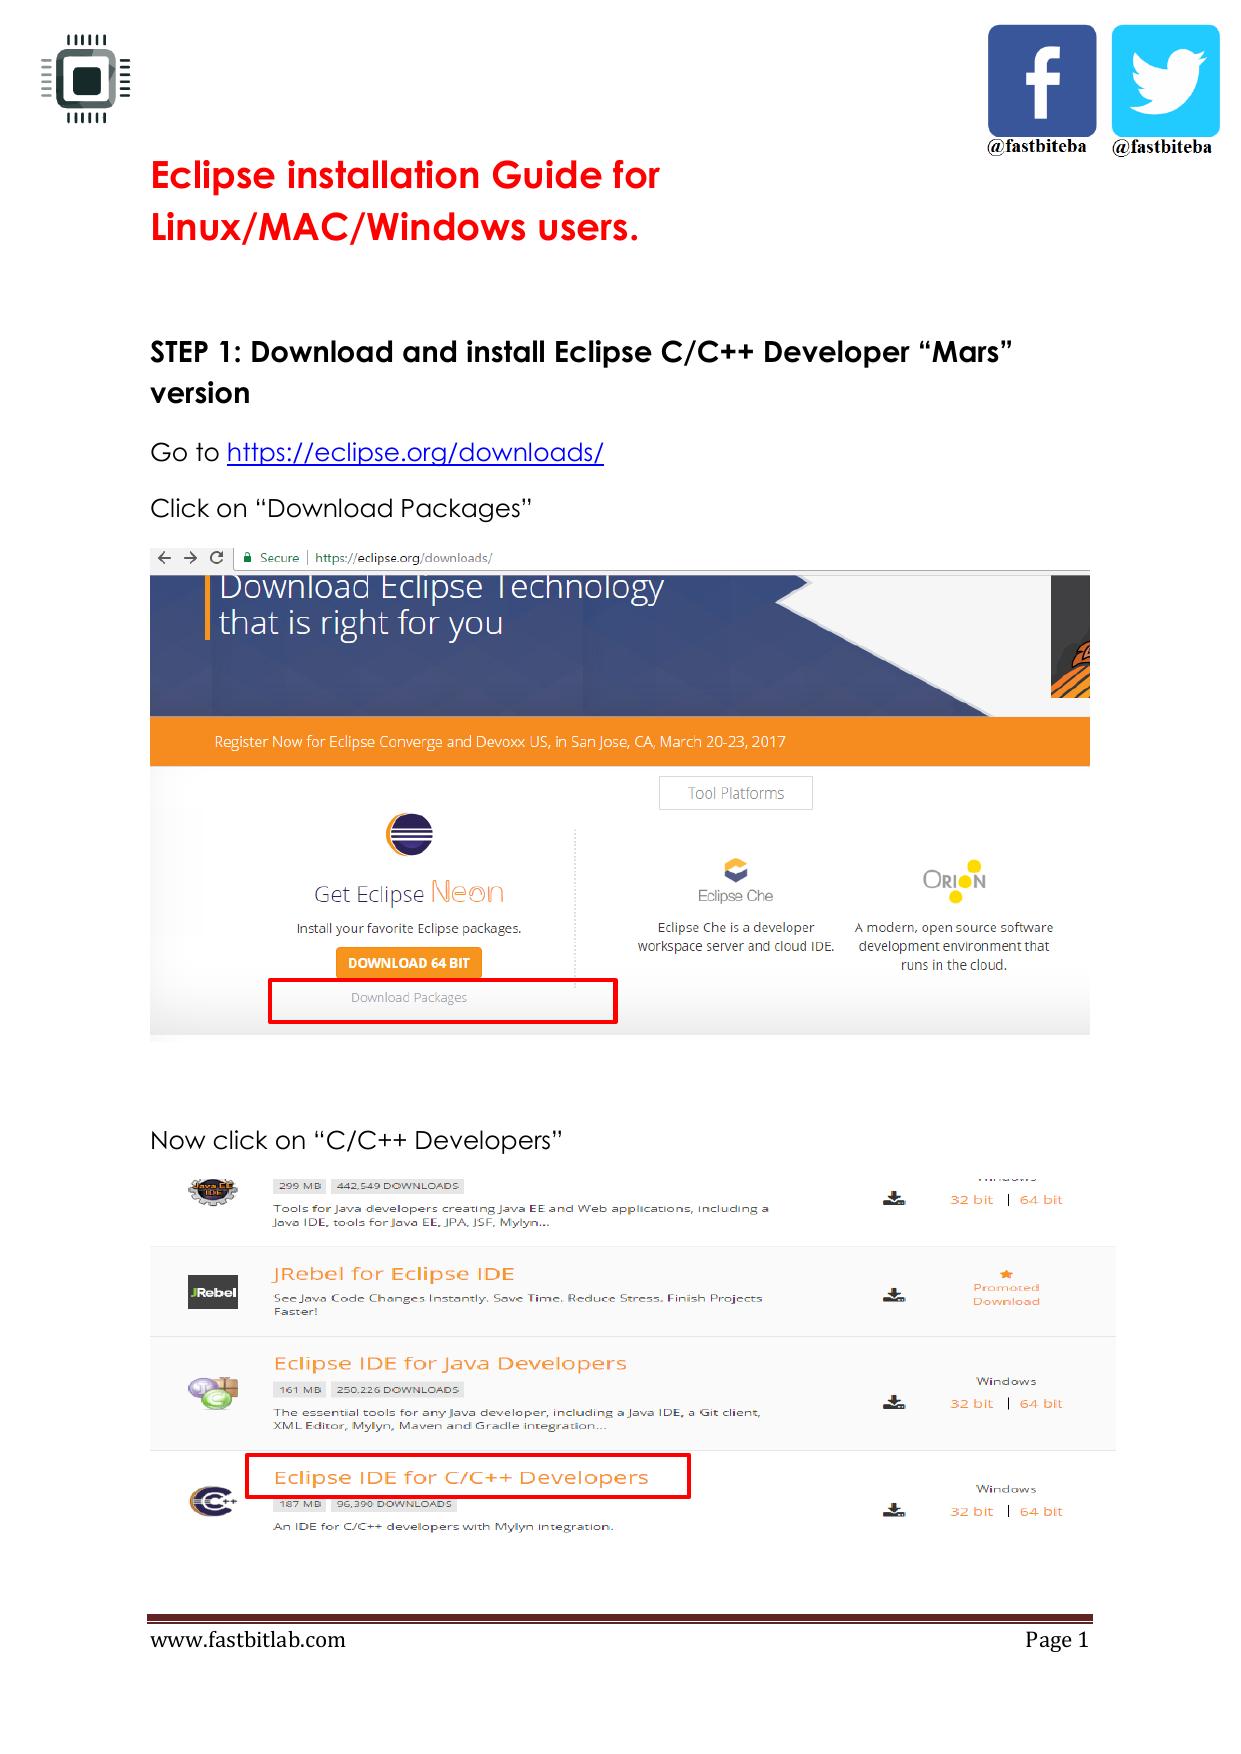Click the Twitter @fastbiteba icon
This screenshot has width=1241, height=1754.
click(1166, 80)
